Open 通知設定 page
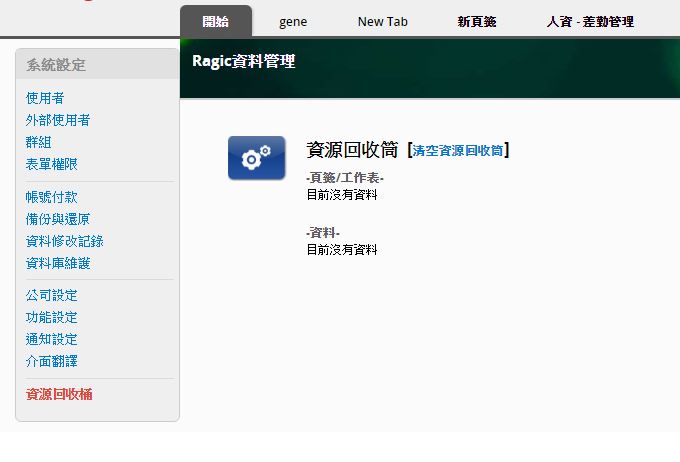The height and width of the screenshot is (462, 680). (51, 339)
